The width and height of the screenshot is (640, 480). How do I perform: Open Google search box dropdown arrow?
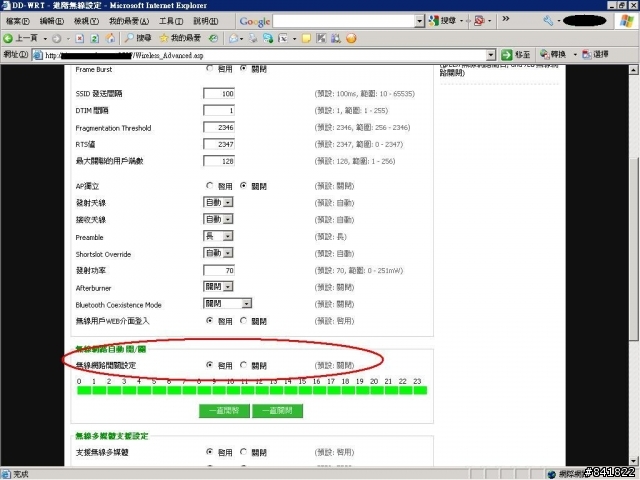tap(419, 21)
